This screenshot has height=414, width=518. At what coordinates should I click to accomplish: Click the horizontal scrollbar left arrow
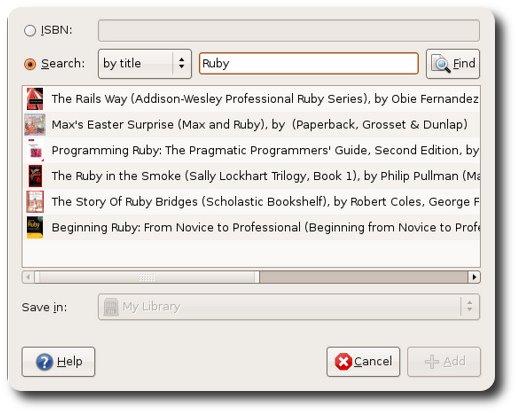click(x=28, y=277)
